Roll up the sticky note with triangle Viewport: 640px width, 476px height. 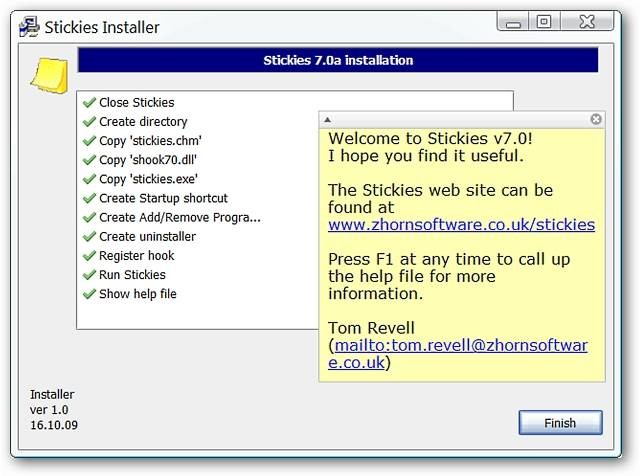click(327, 120)
